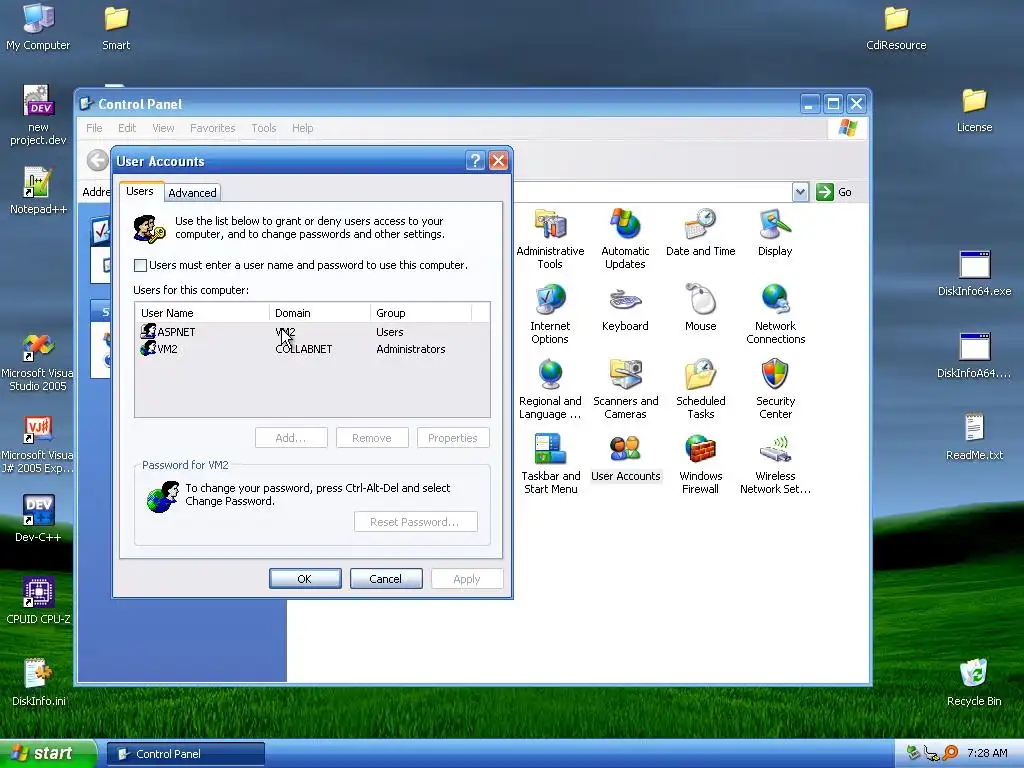1024x768 pixels.
Task: Click the Back arrow in Control Panel
Action: pyautogui.click(x=97, y=160)
